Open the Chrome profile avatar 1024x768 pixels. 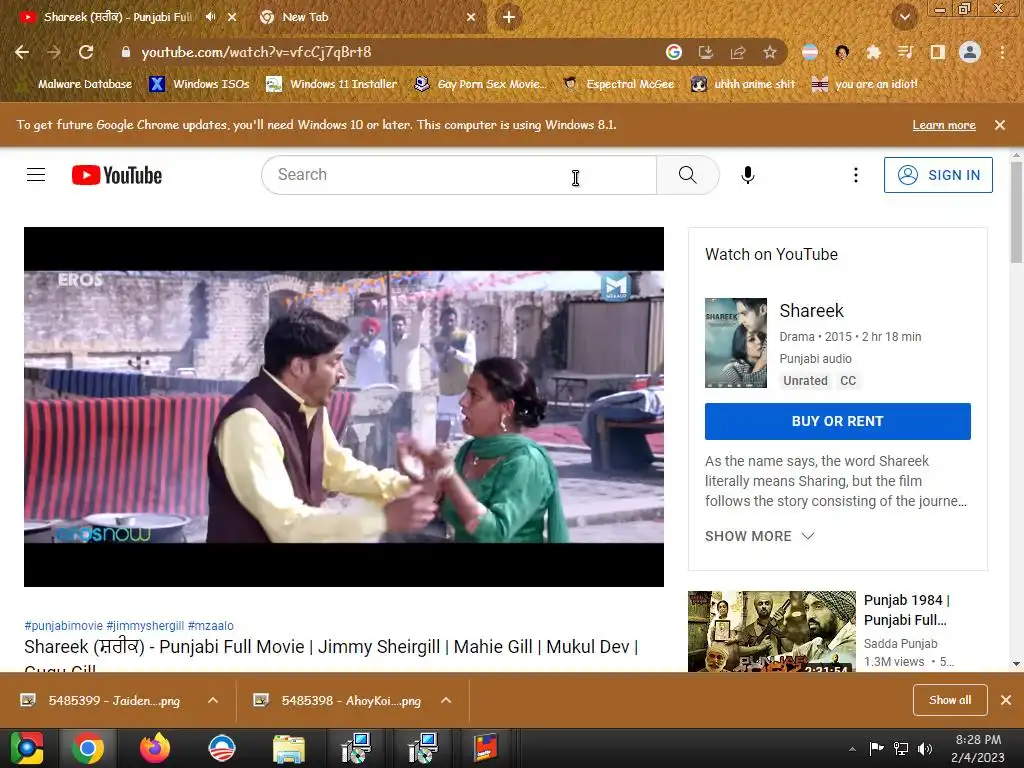[x=970, y=52]
